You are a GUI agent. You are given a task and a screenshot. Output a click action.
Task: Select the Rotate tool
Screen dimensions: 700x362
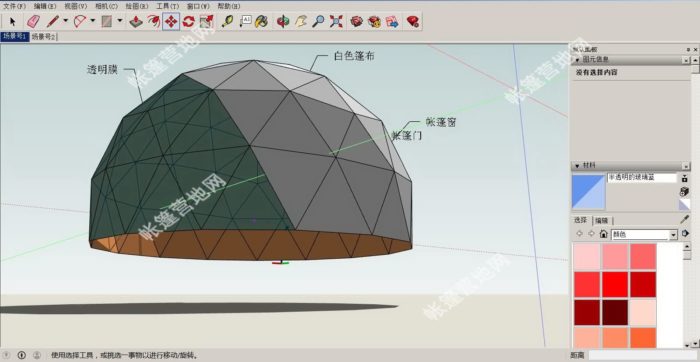pos(189,21)
